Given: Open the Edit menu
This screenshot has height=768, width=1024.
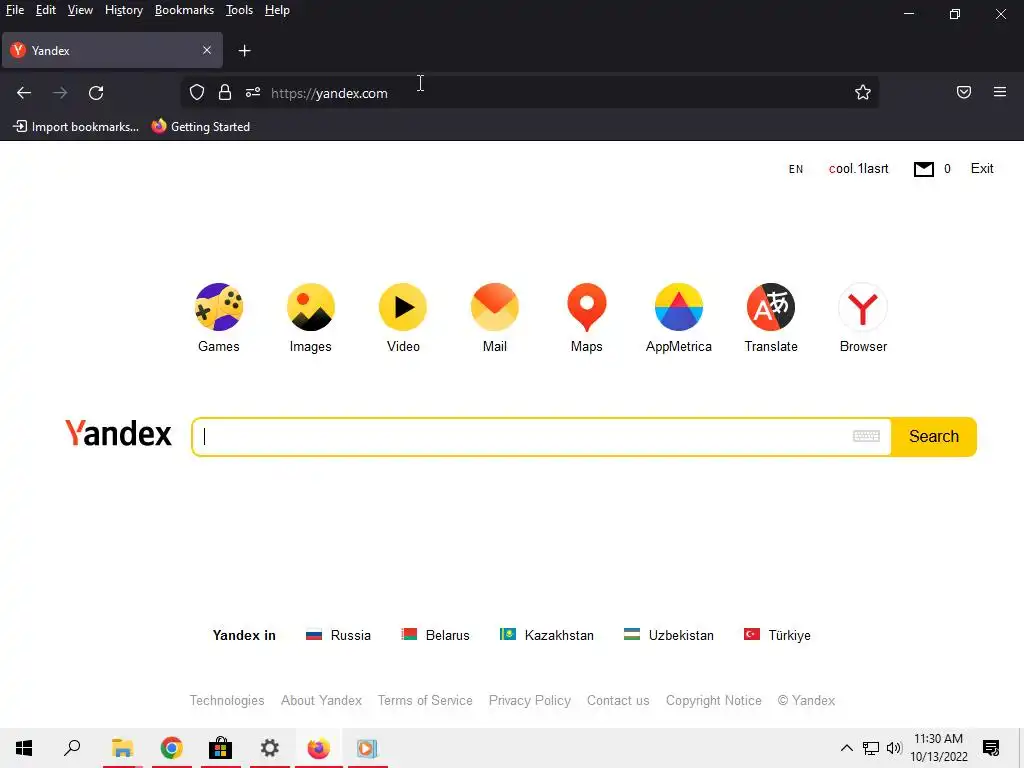Looking at the screenshot, I should point(46,10).
